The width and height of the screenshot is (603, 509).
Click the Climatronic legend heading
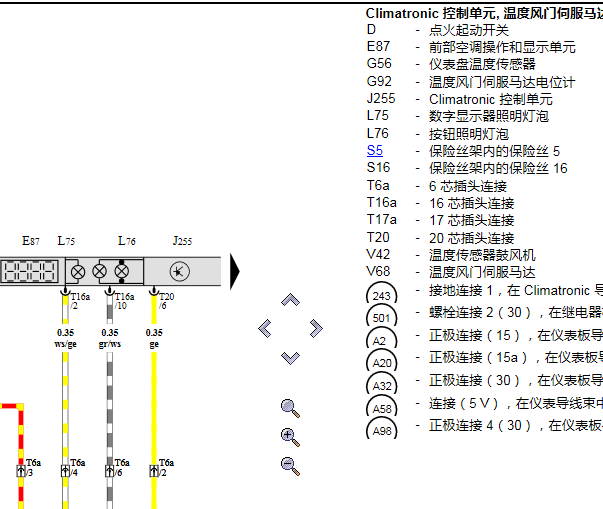(x=484, y=13)
